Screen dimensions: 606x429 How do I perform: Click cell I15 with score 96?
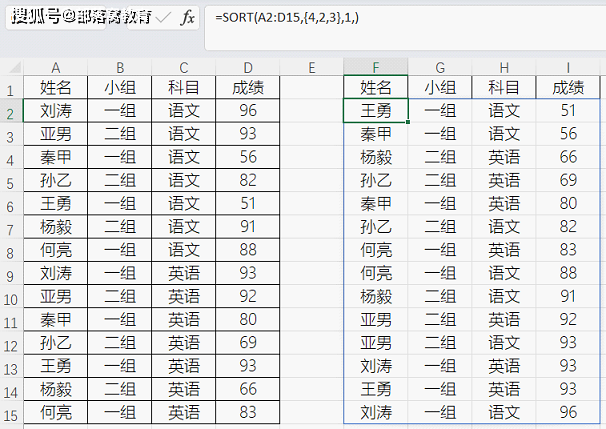[568, 411]
